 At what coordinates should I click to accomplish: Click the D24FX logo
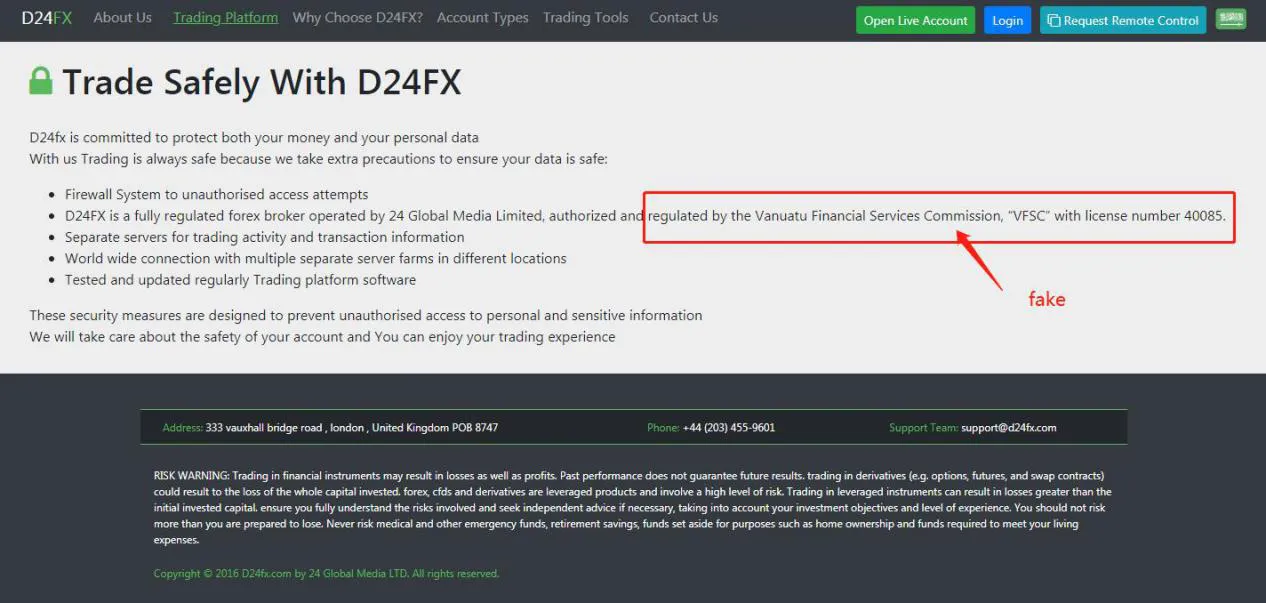click(x=47, y=18)
